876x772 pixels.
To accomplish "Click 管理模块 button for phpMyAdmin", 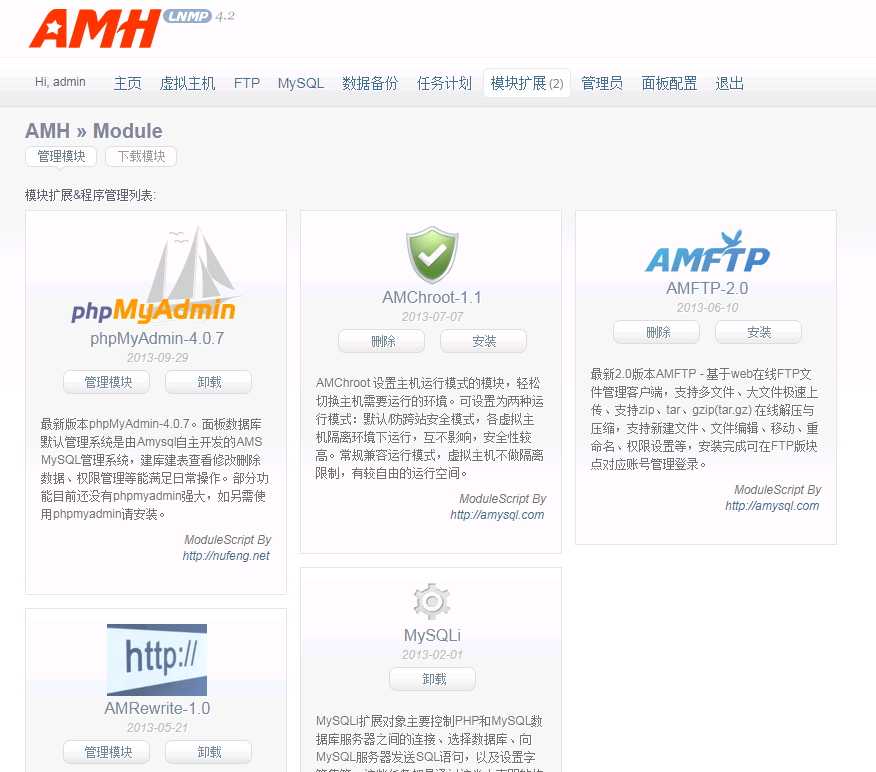I will pyautogui.click(x=107, y=382).
